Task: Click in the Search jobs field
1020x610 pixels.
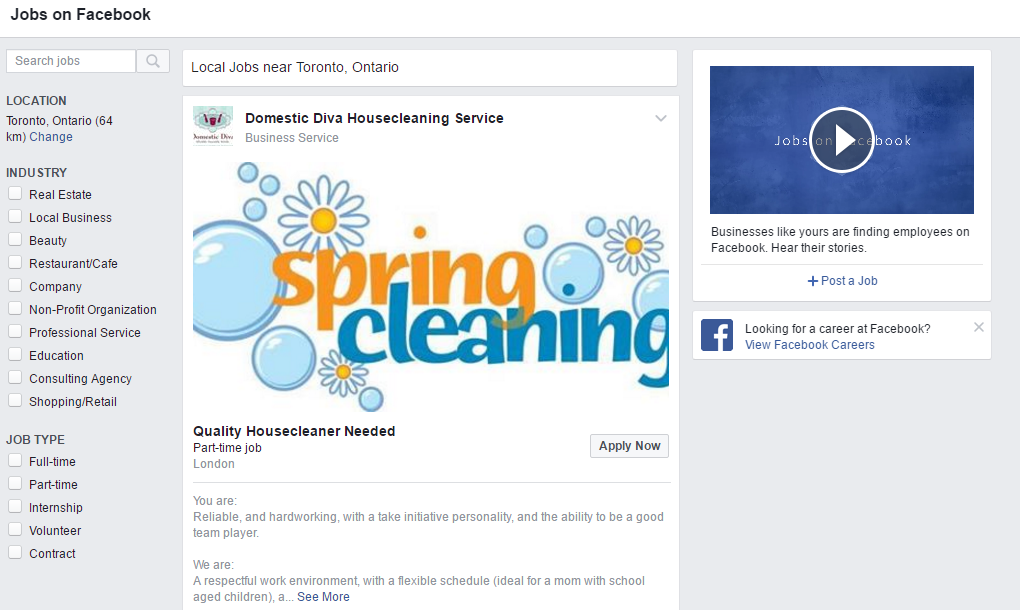Action: tap(71, 61)
